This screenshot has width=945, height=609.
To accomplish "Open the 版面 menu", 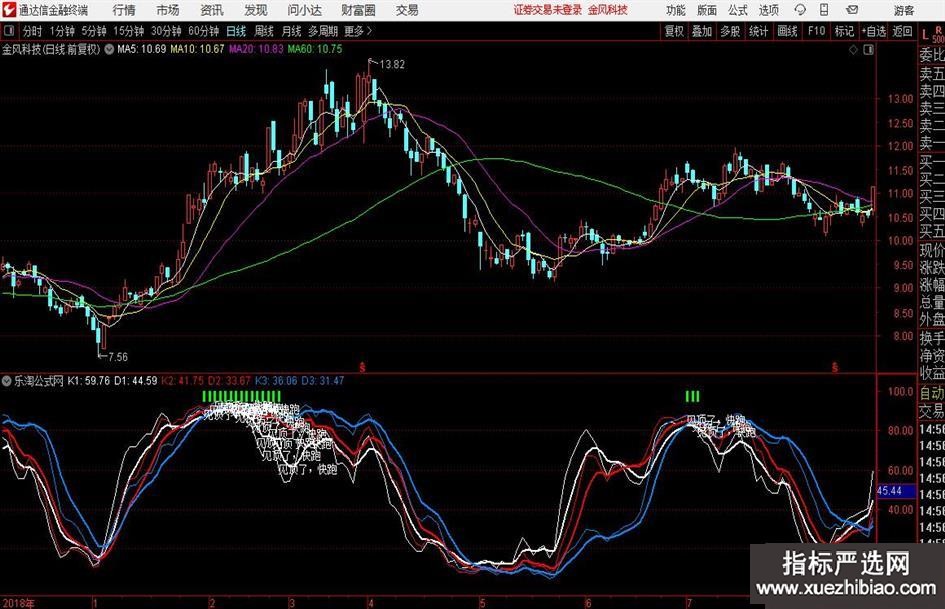I will (707, 10).
